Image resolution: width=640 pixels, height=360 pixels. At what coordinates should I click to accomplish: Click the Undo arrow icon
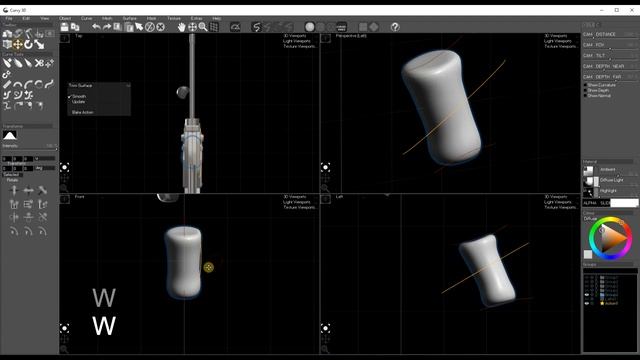click(96, 27)
